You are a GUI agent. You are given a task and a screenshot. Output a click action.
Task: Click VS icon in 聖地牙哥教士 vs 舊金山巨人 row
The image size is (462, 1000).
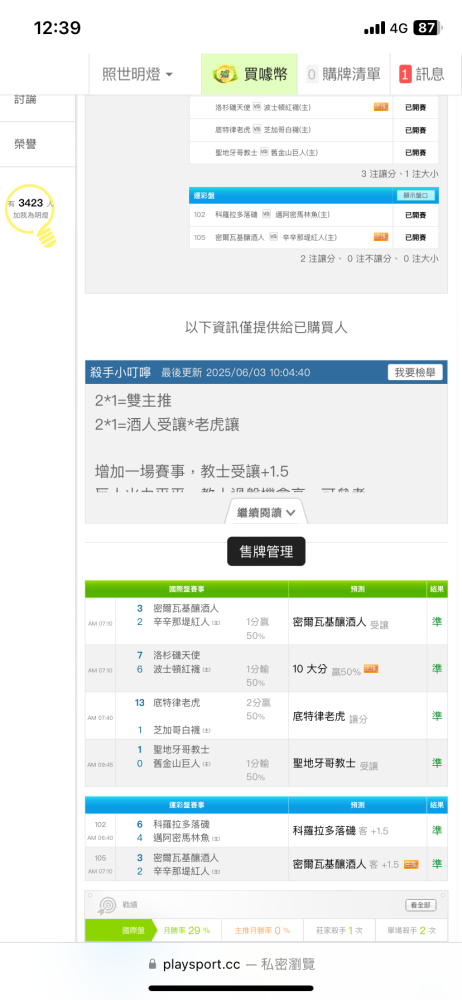click(264, 152)
